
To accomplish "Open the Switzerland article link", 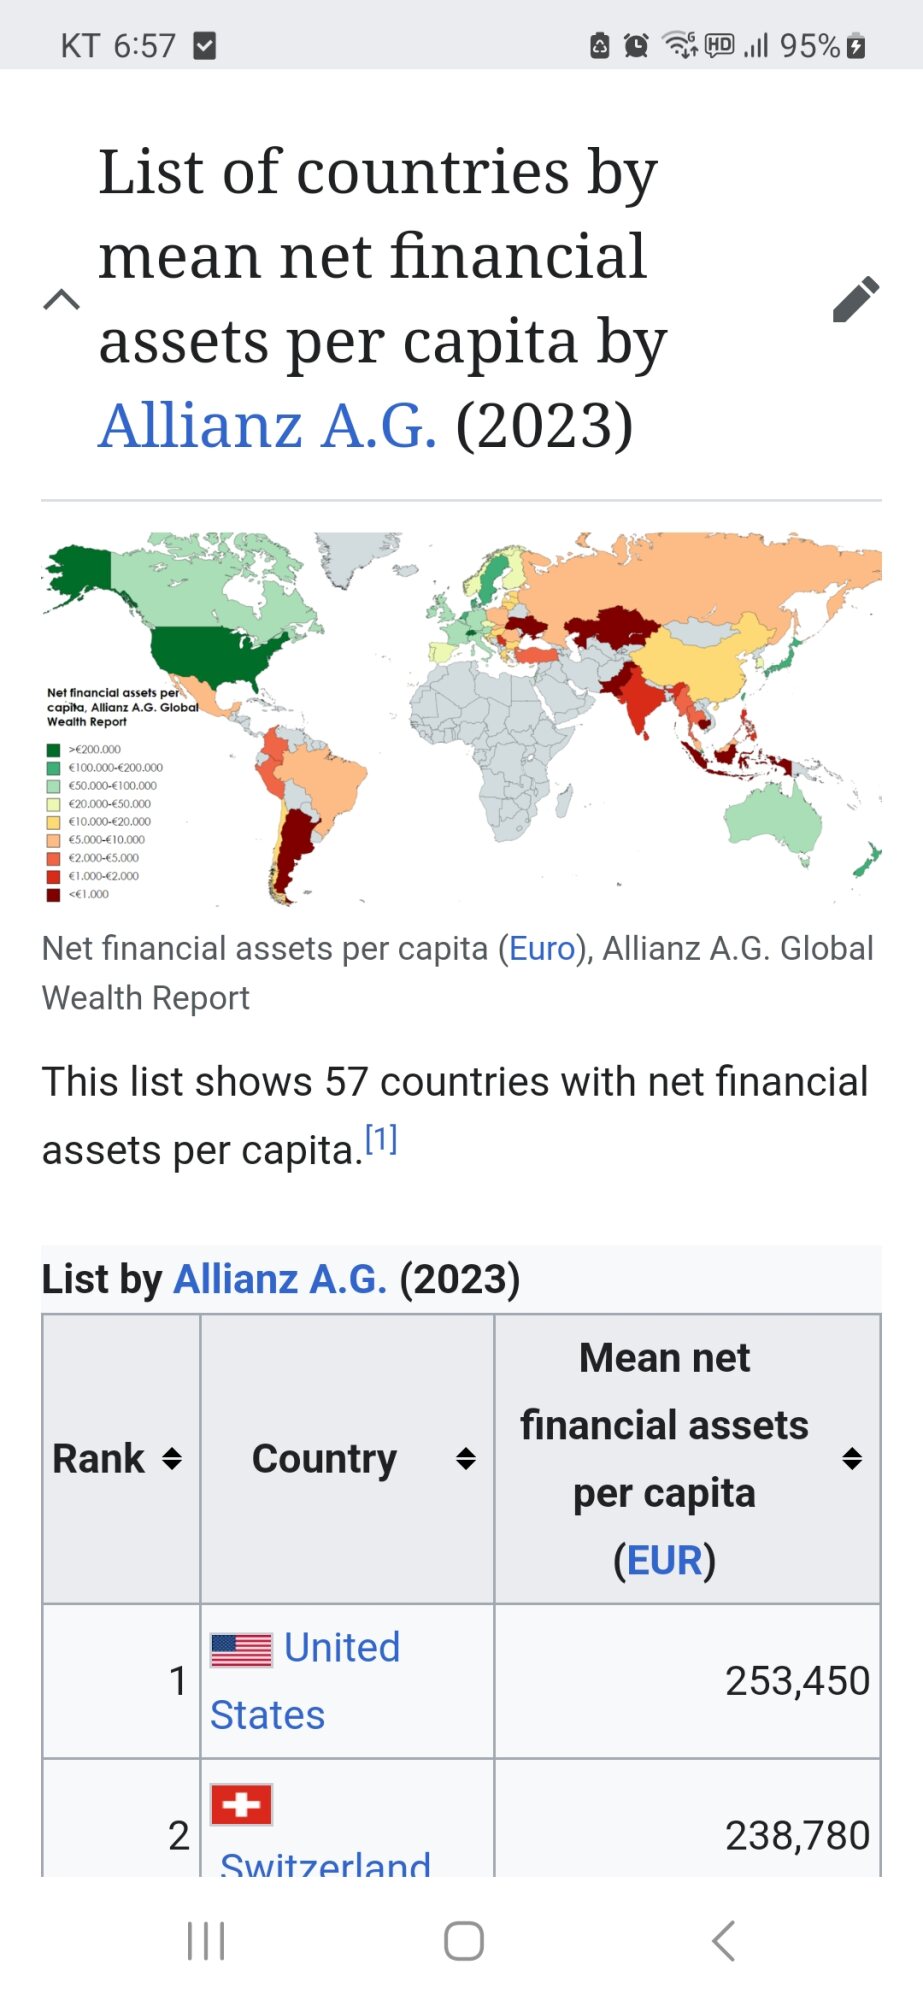I will [x=325, y=1862].
